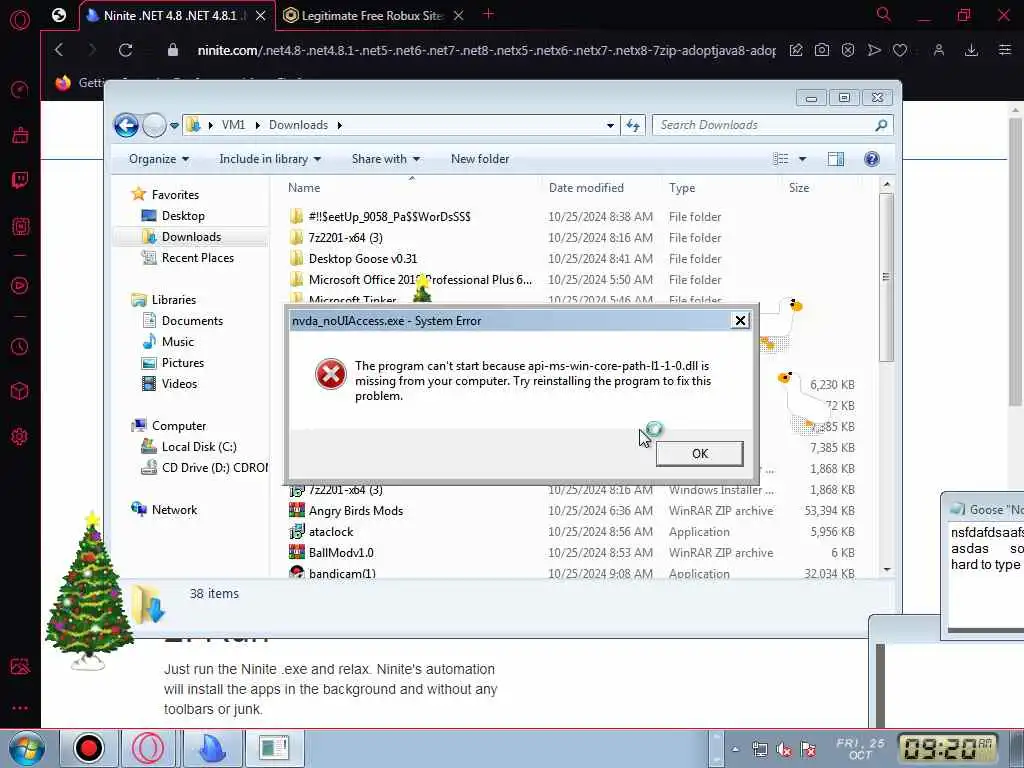The height and width of the screenshot is (768, 1024).
Task: Click the three-dots more button in Opera sidebar
Action: click(x=20, y=707)
